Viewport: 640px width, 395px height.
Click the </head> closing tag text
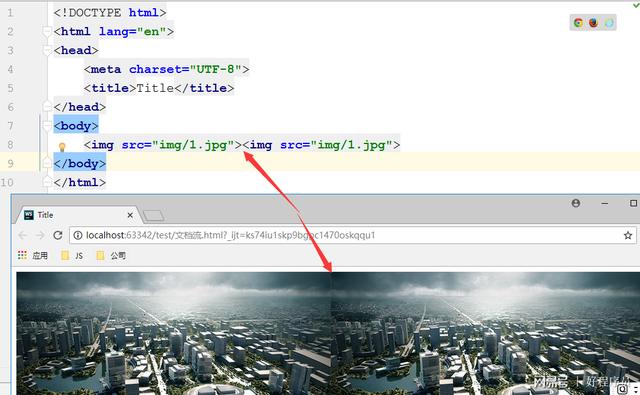[x=80, y=107]
